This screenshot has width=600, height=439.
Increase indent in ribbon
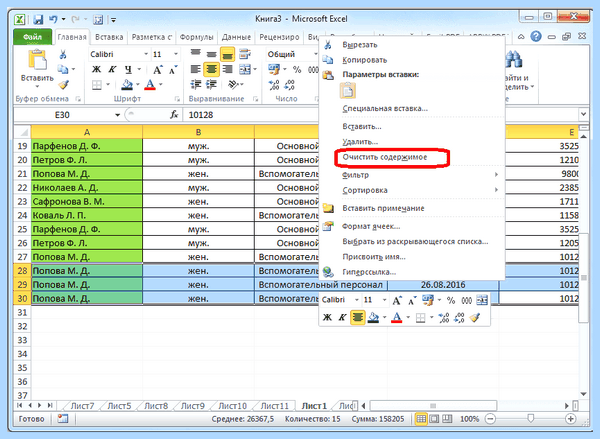(211, 84)
